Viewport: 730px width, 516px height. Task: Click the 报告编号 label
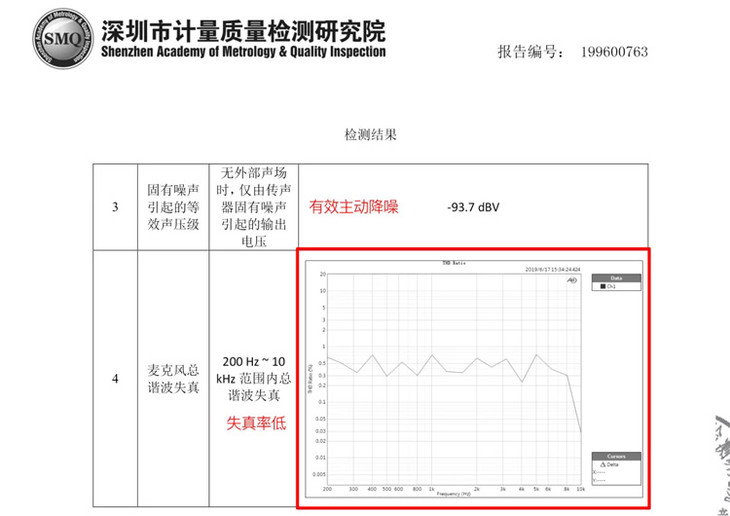530,52
